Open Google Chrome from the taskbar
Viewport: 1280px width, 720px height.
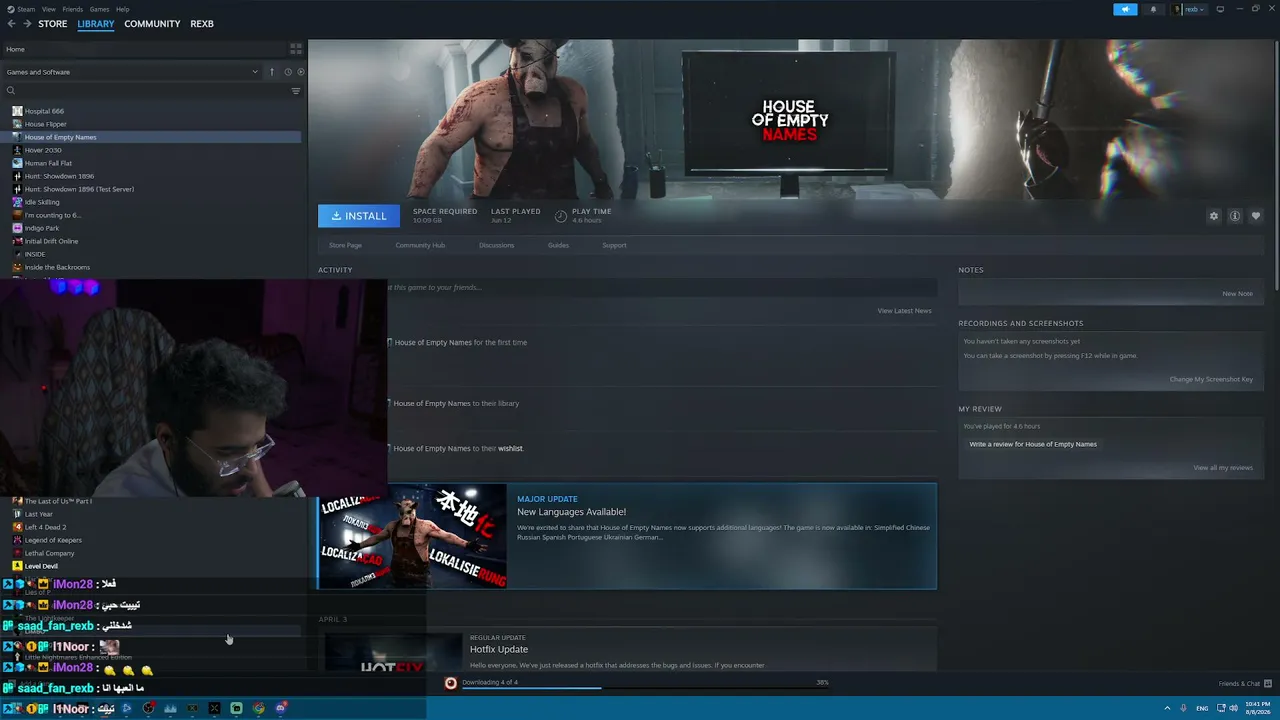pyautogui.click(x=259, y=708)
